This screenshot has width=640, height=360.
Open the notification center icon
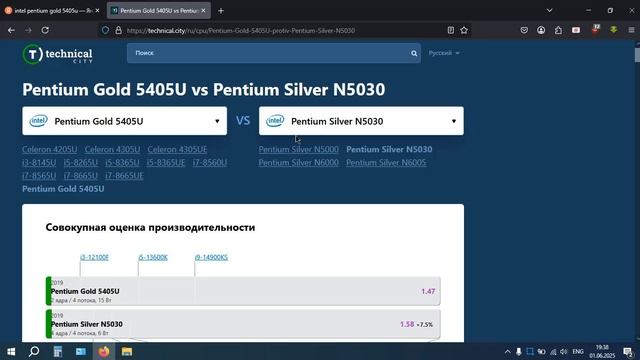pyautogui.click(x=628, y=351)
